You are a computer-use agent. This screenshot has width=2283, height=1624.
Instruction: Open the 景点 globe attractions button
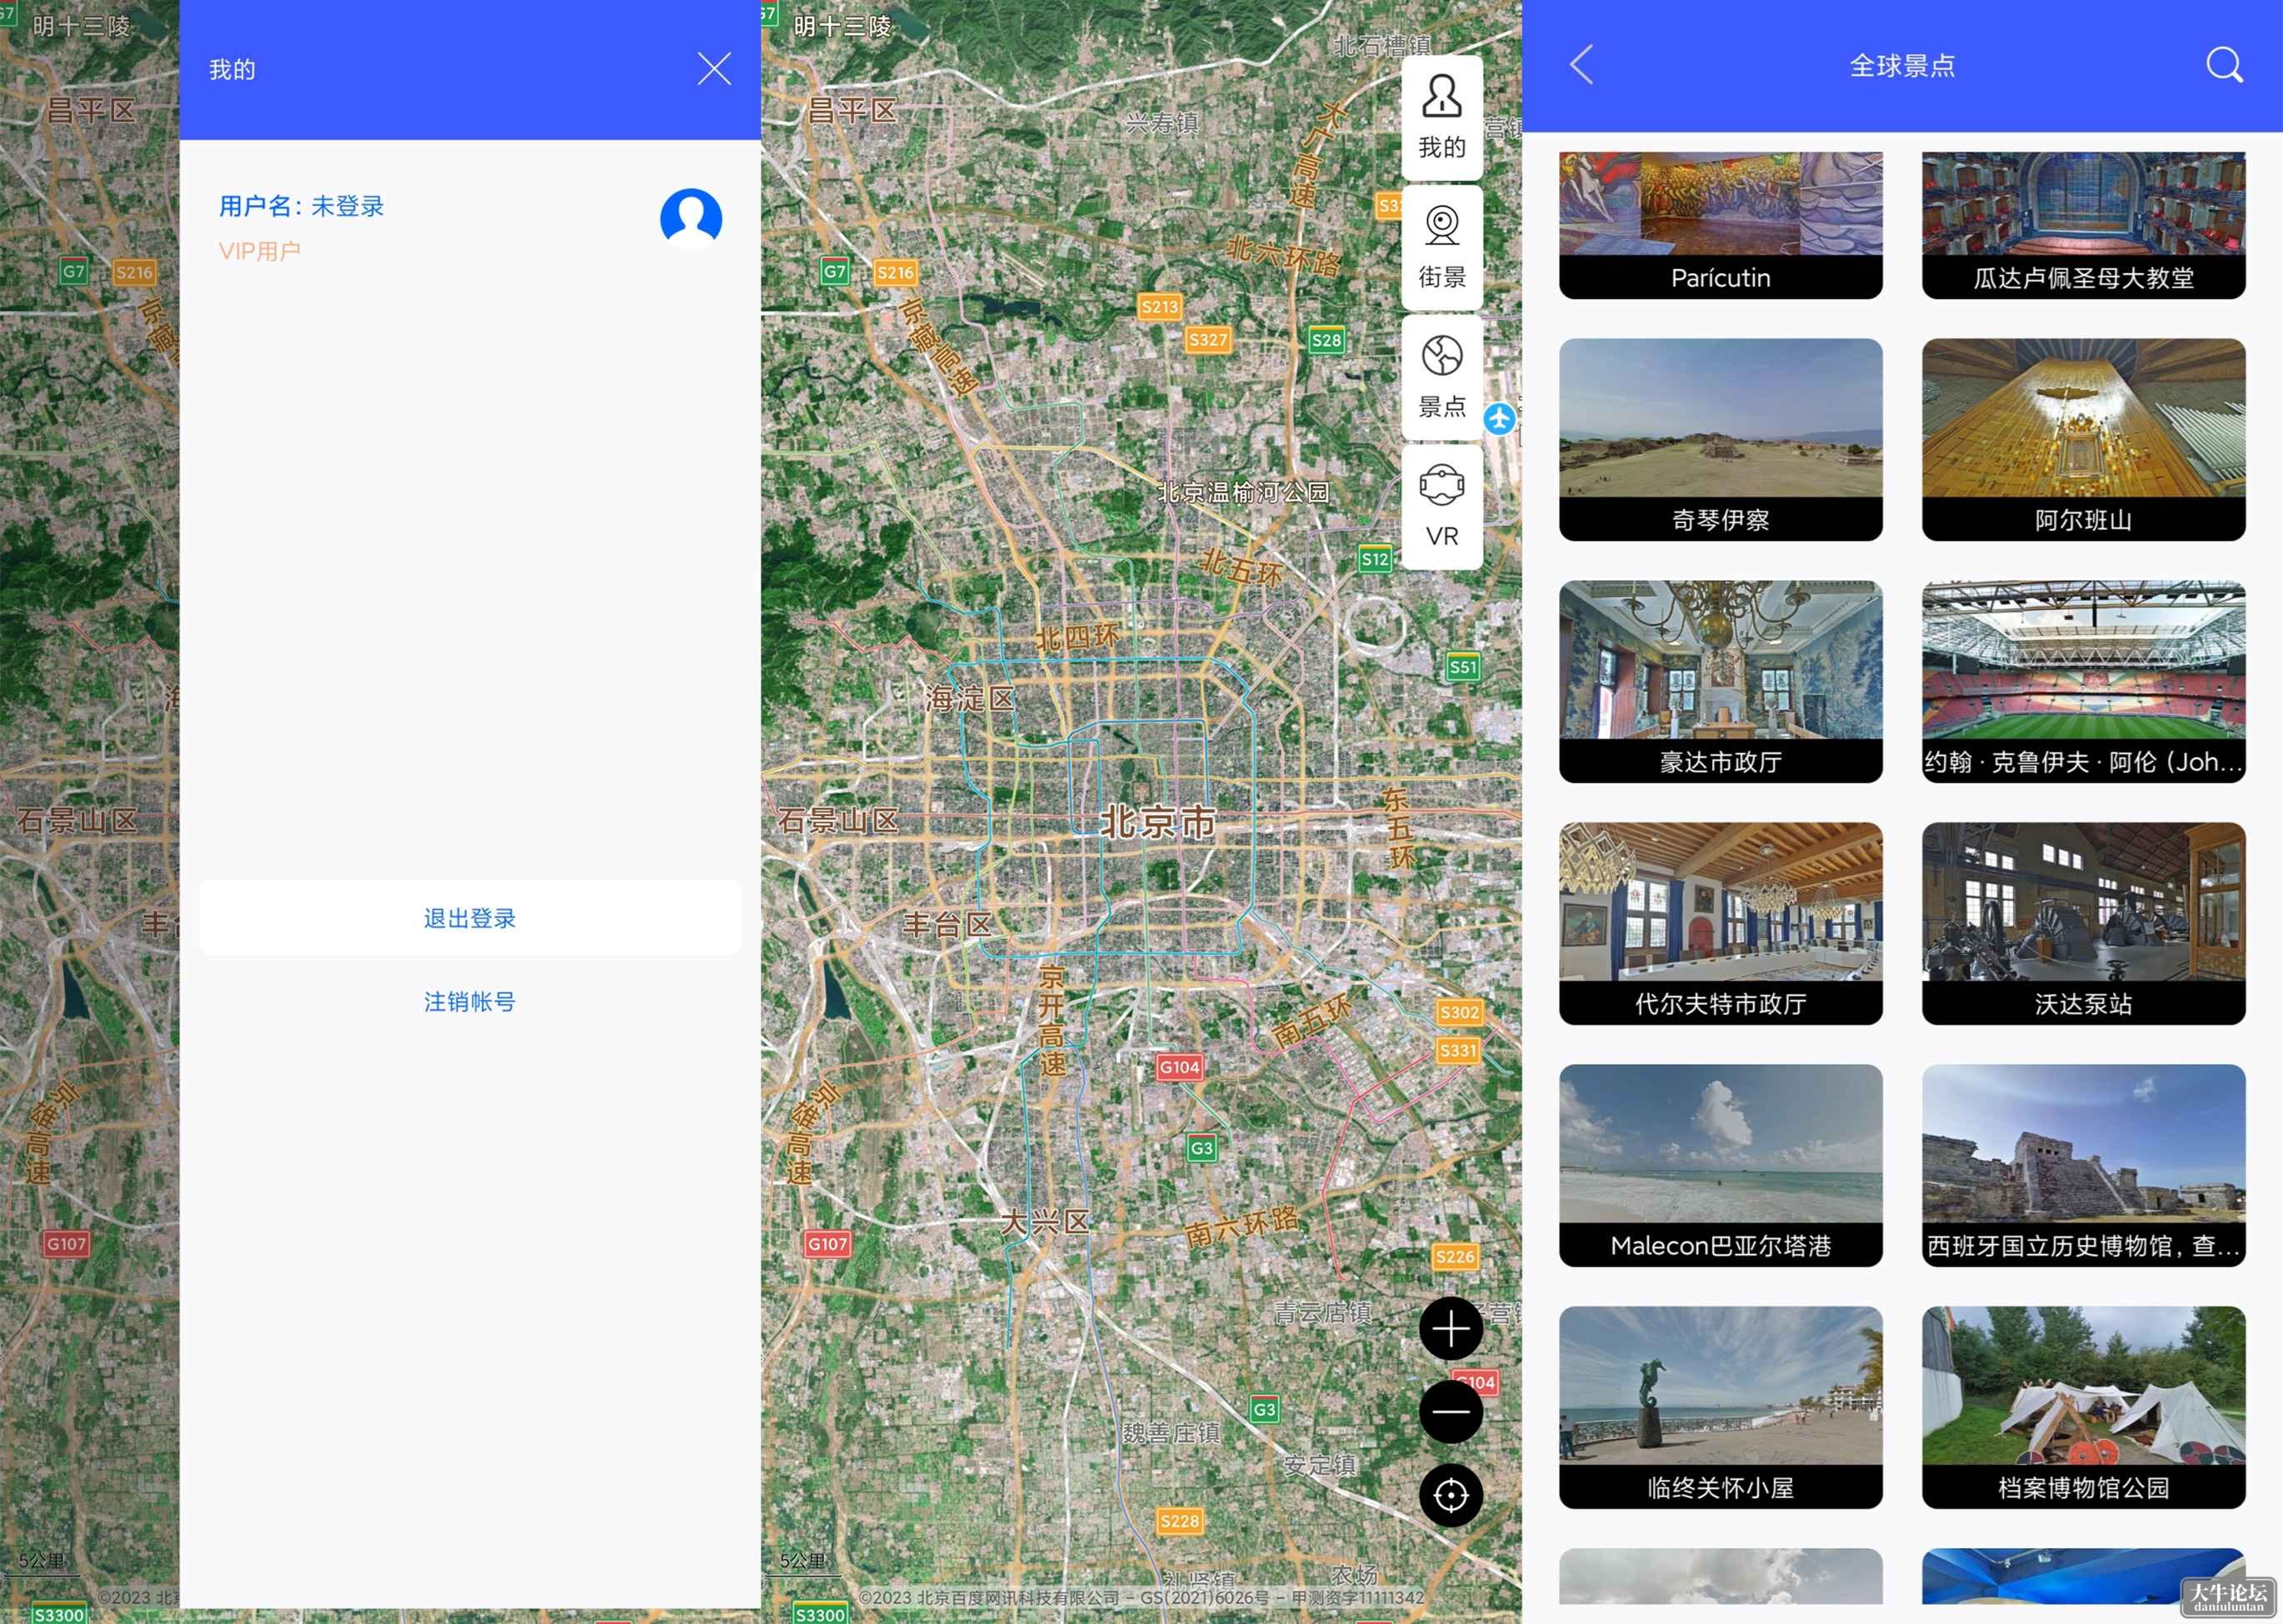coord(1442,377)
